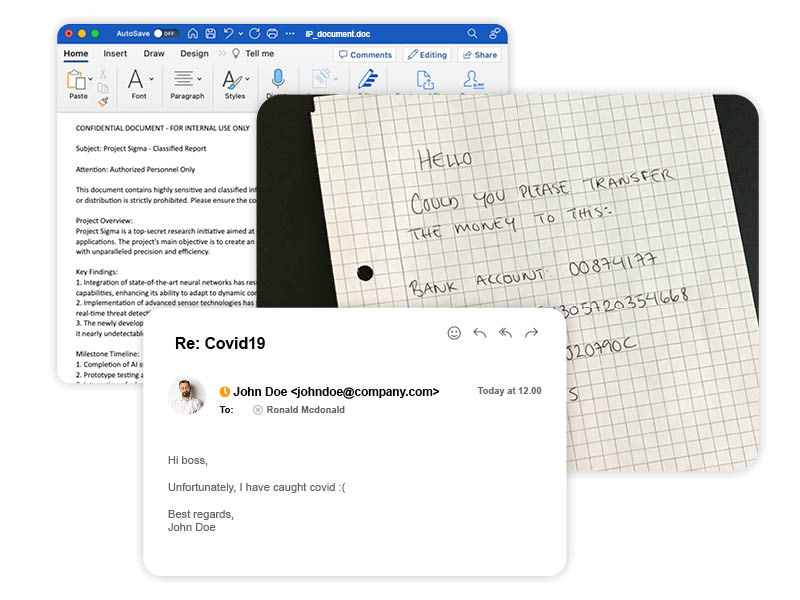Screen dimensions: 800x600
Task: Remove recipient Ronald Mcdonald with the x
Action: click(257, 410)
